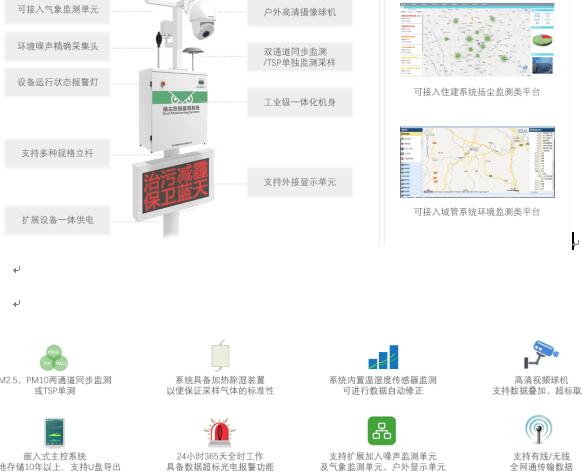Click the red alarm siren icon
582x472 pixels.
[220, 432]
